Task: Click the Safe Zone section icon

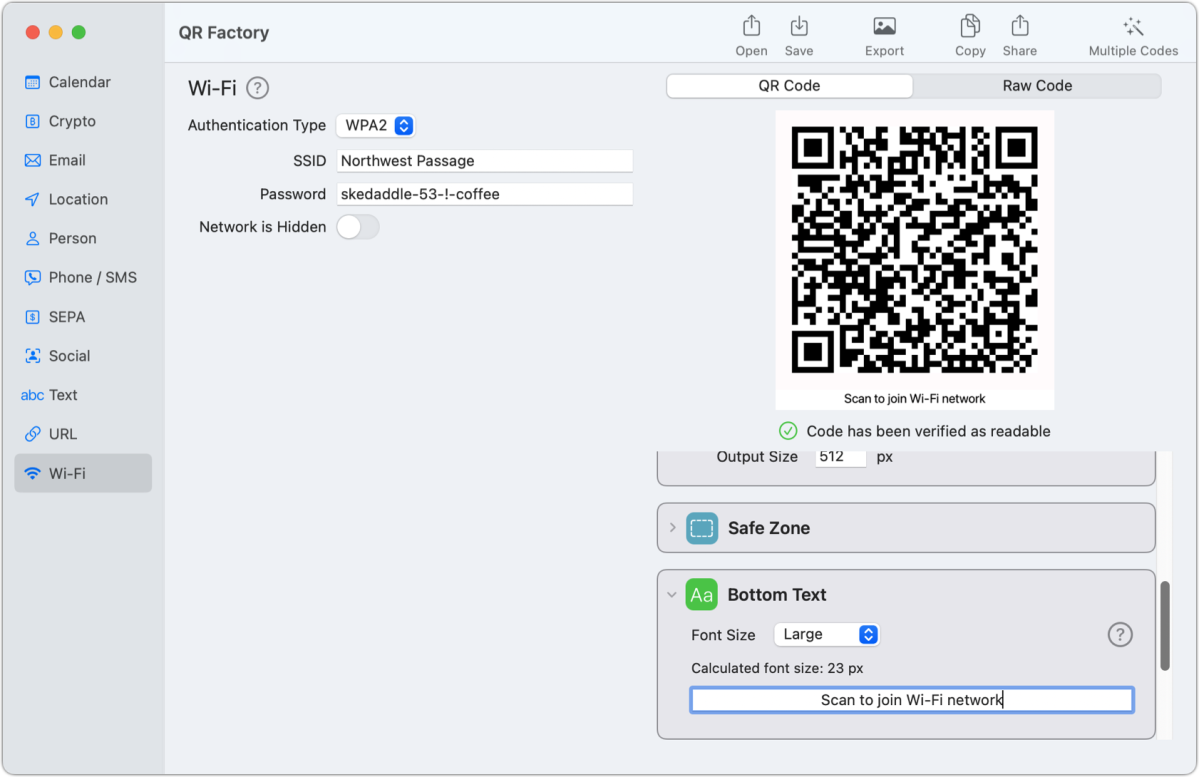Action: point(701,528)
